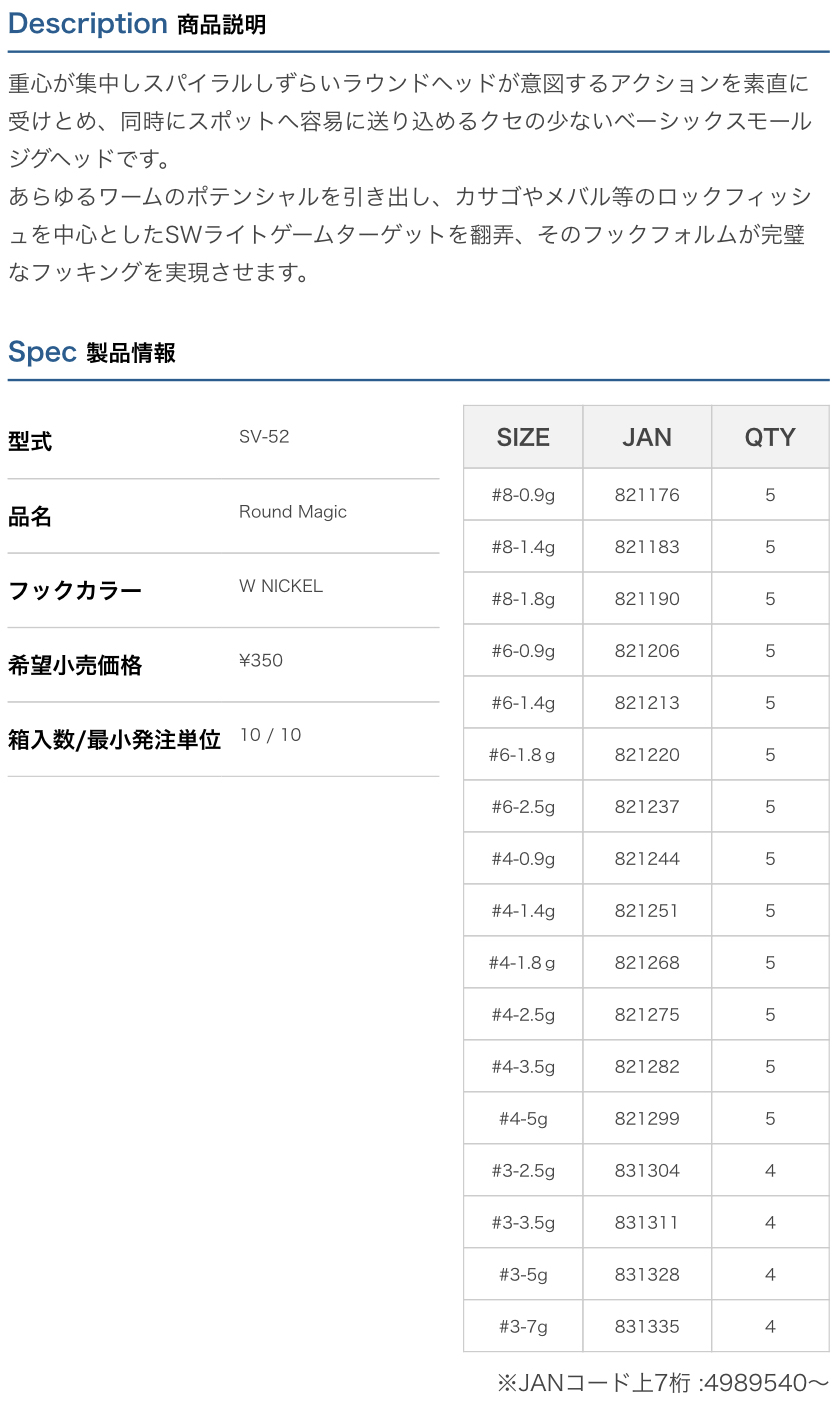Screen dimensions: 832x1401
Task: Click the 10 / 10 box quantity value
Action: tap(270, 735)
